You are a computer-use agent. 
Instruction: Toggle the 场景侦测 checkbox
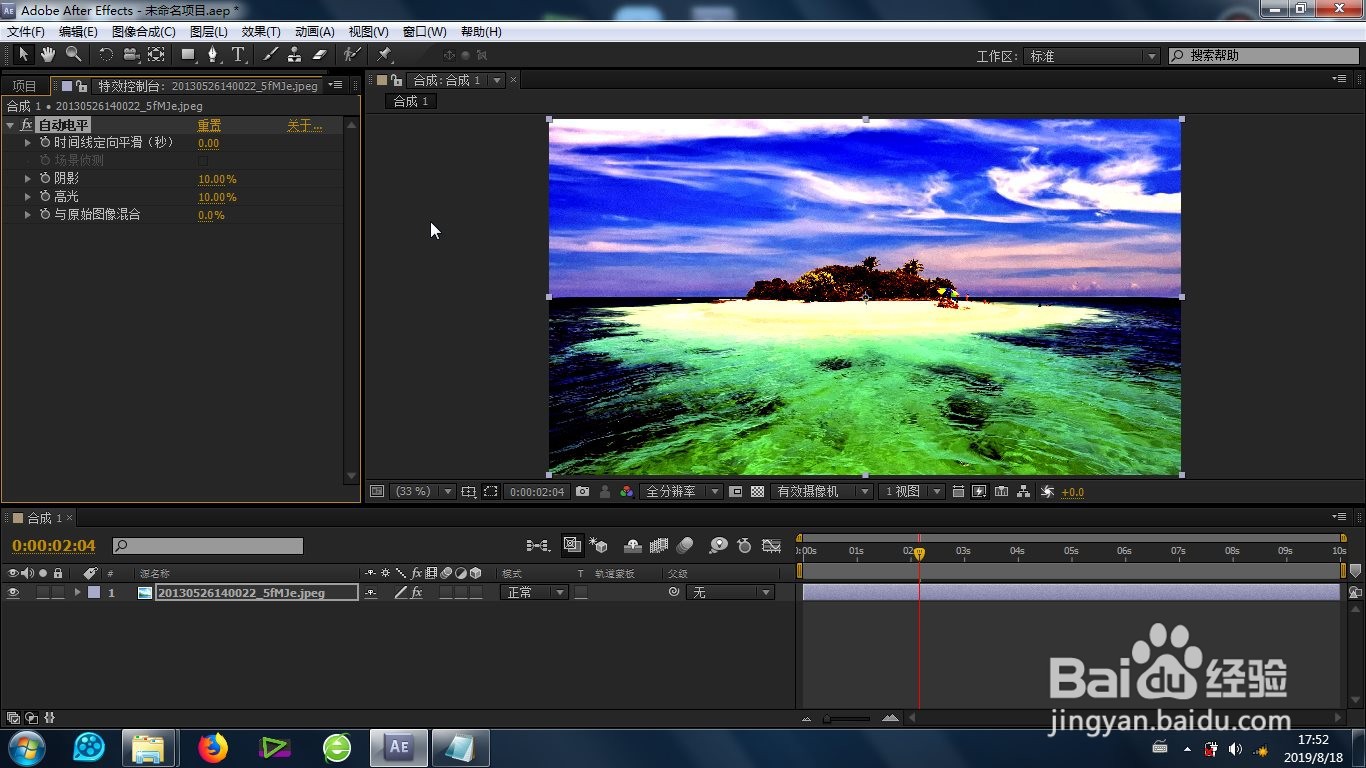(203, 161)
